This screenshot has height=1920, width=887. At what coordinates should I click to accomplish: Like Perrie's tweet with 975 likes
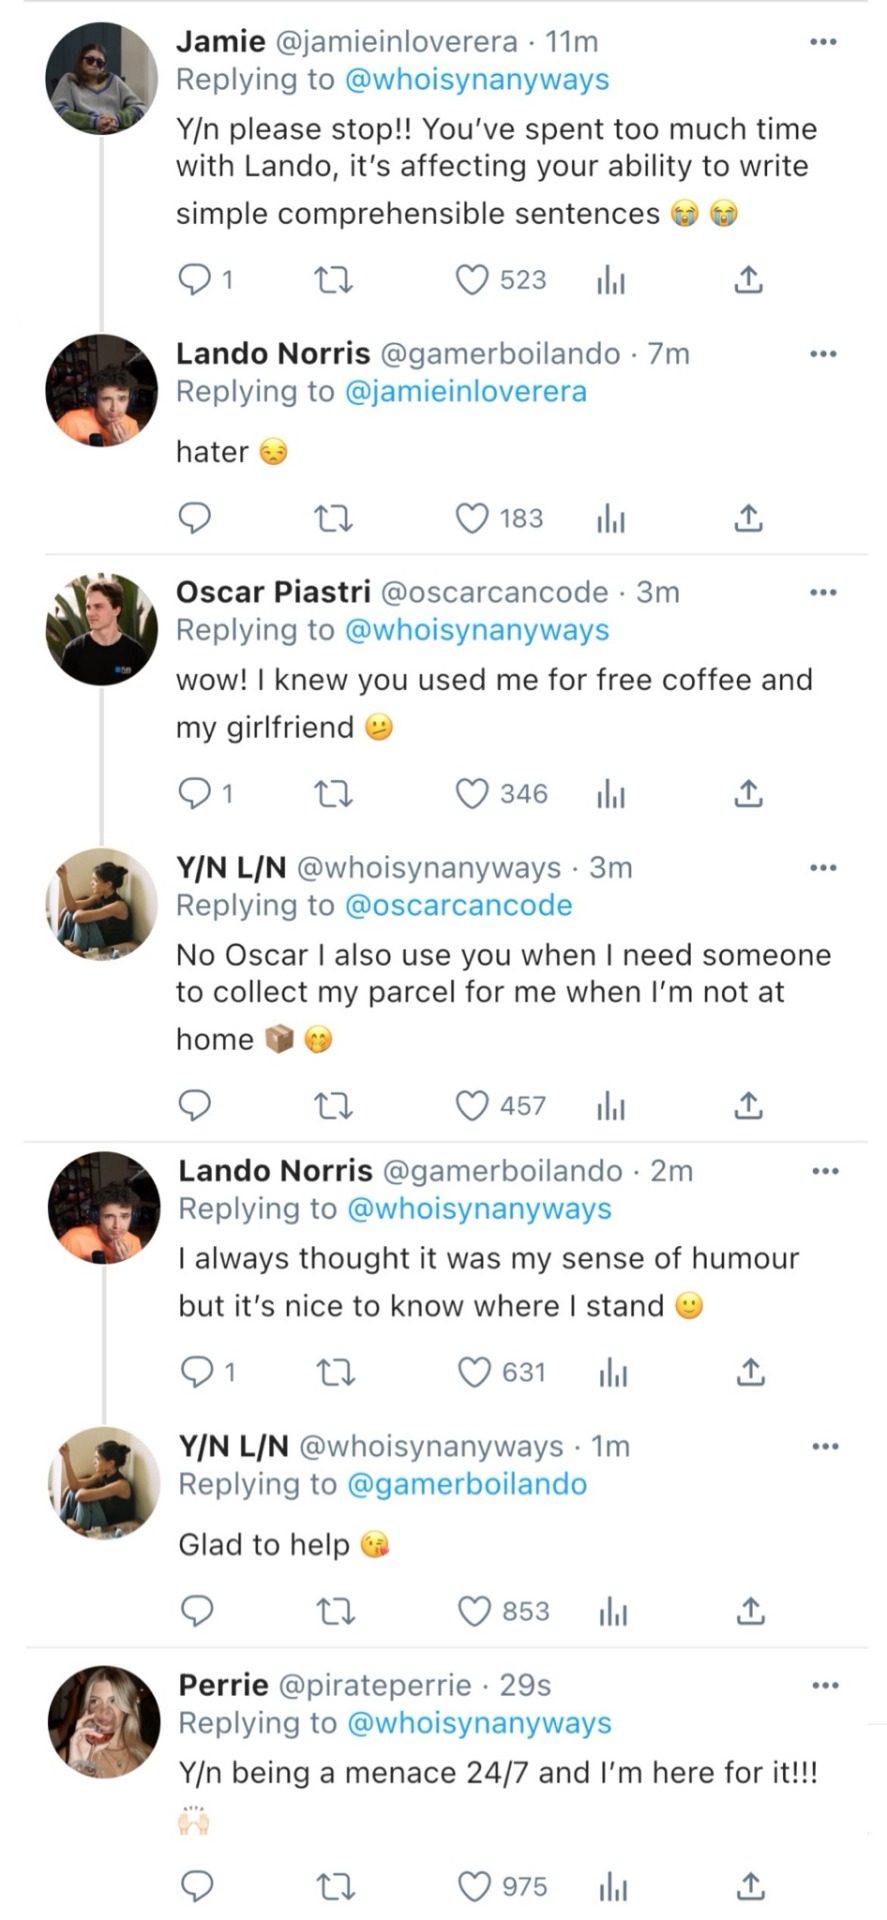coord(474,1887)
